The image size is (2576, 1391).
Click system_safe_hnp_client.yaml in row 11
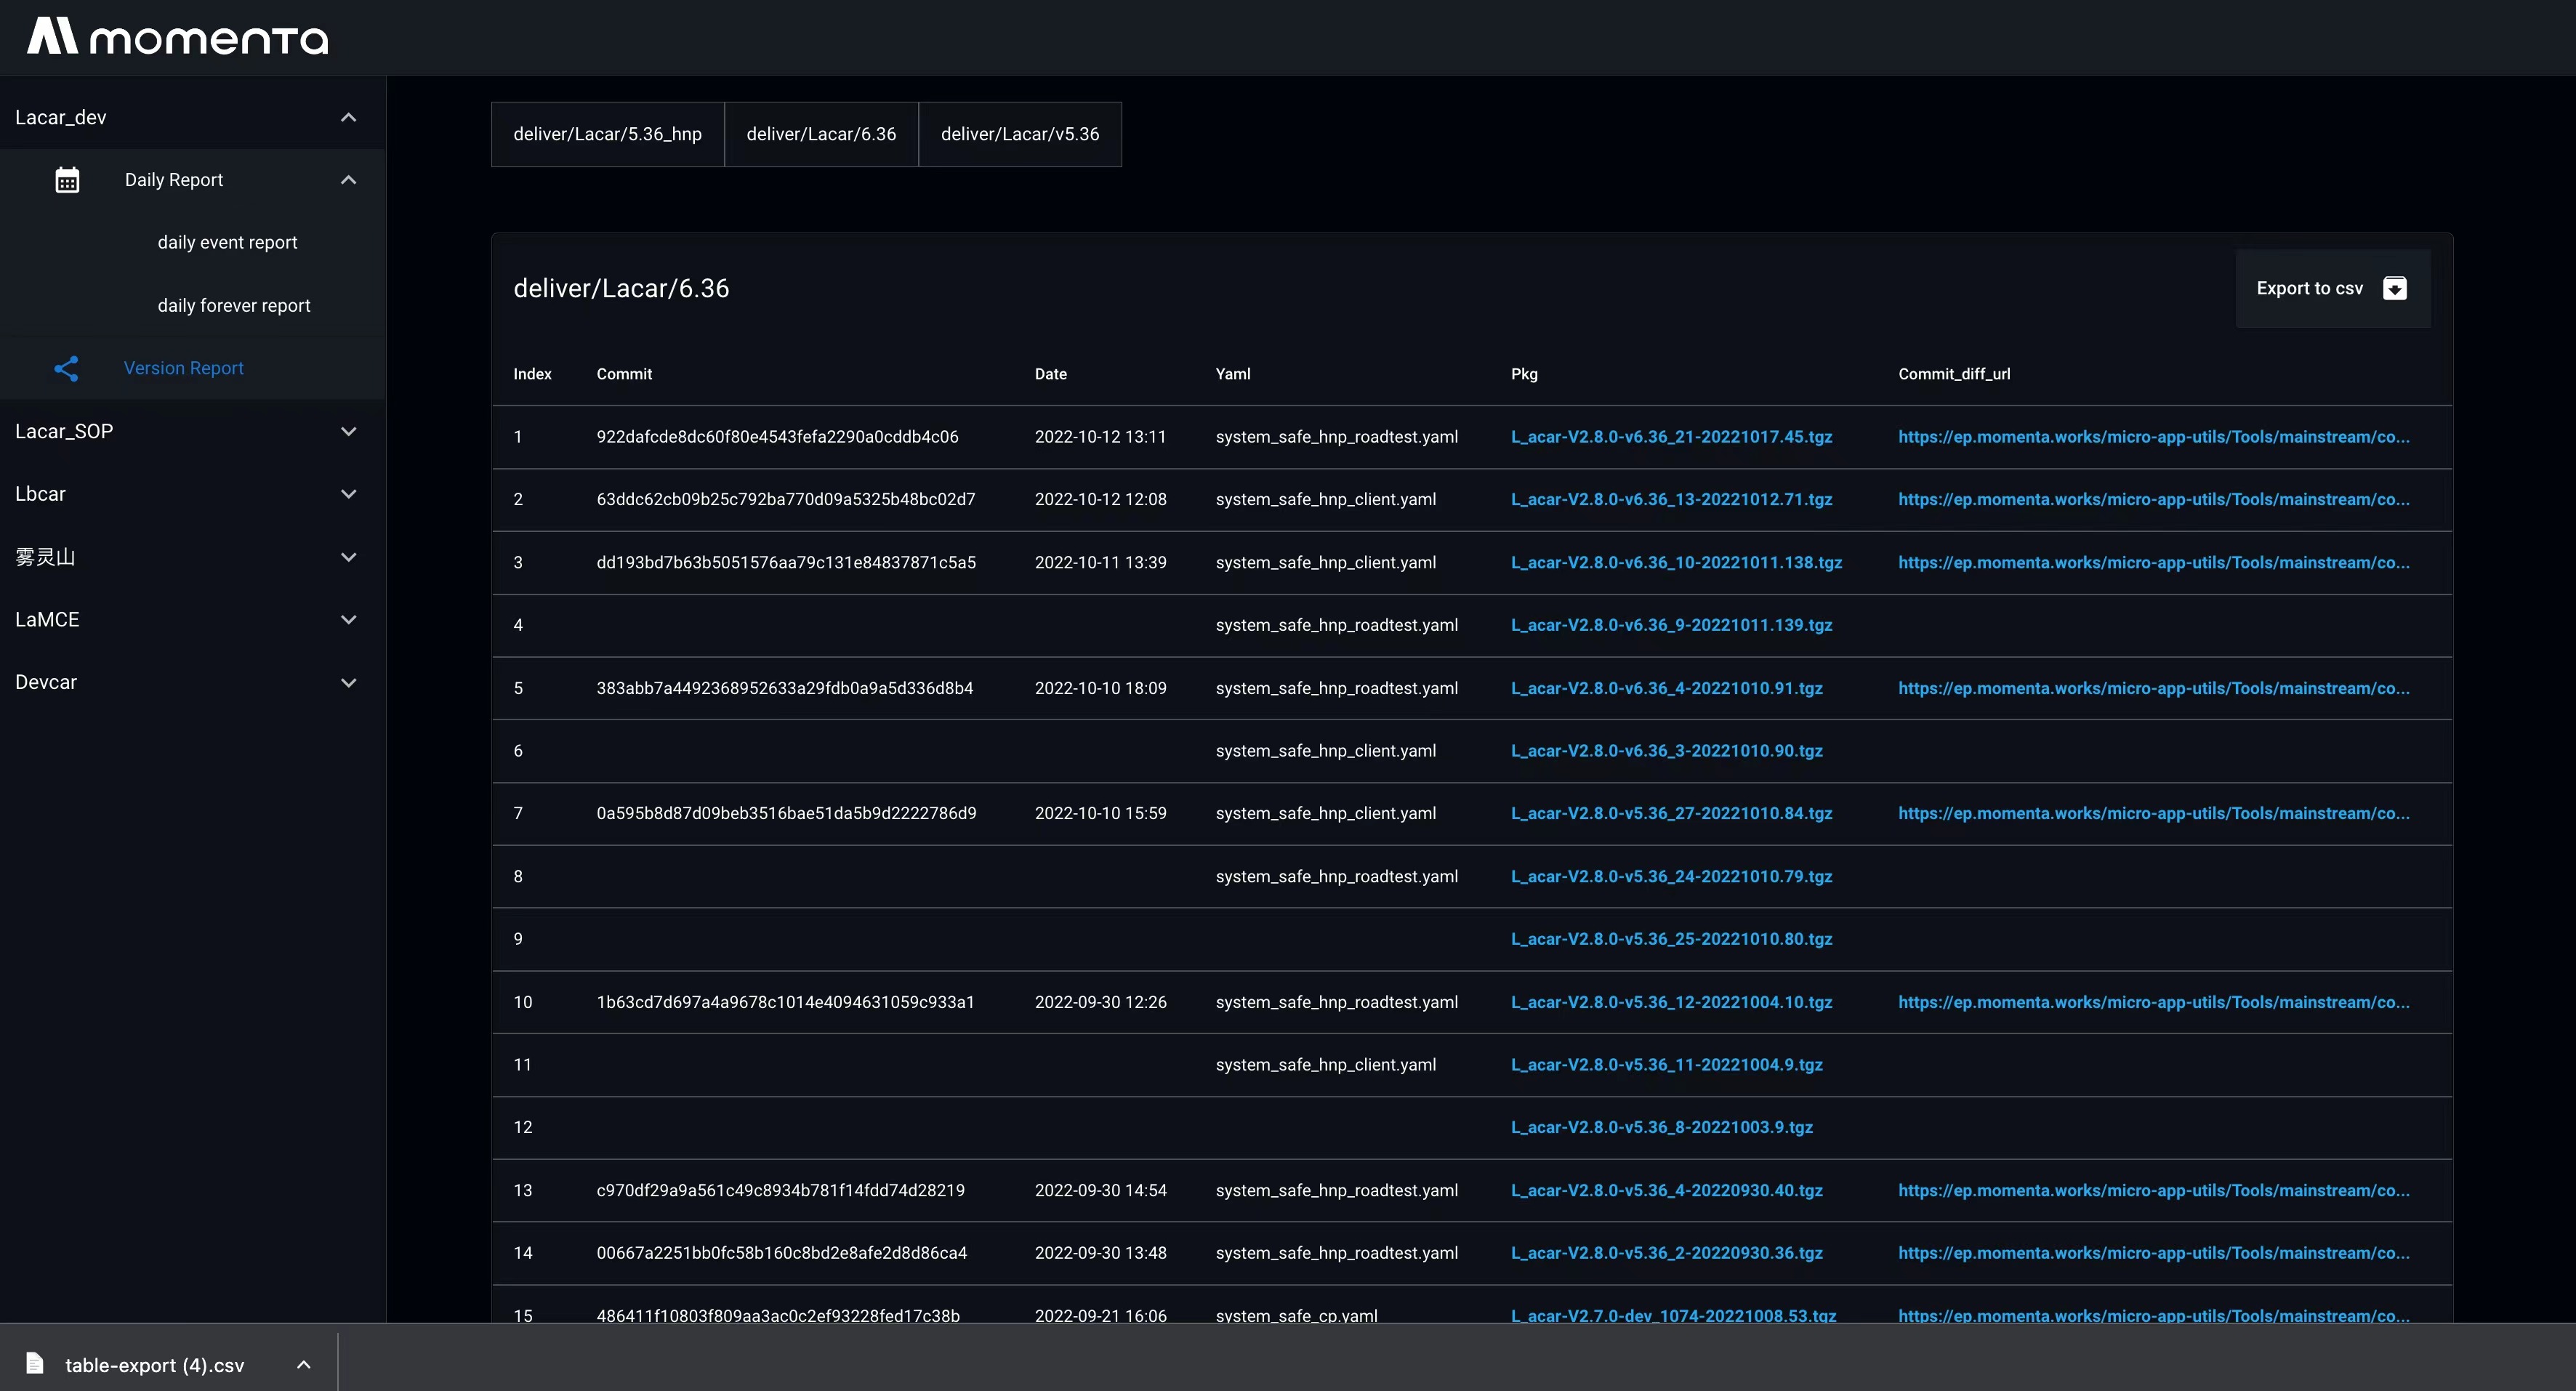1325,1065
